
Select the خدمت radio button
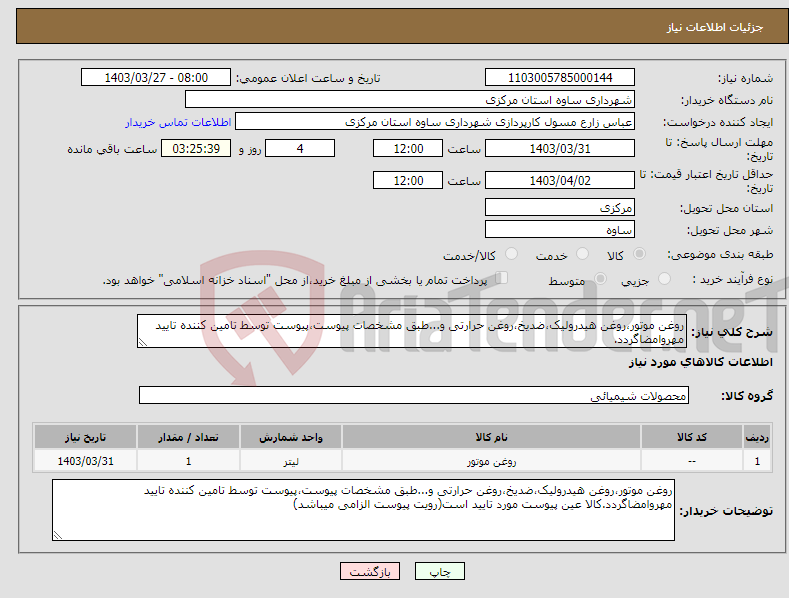click(x=582, y=254)
